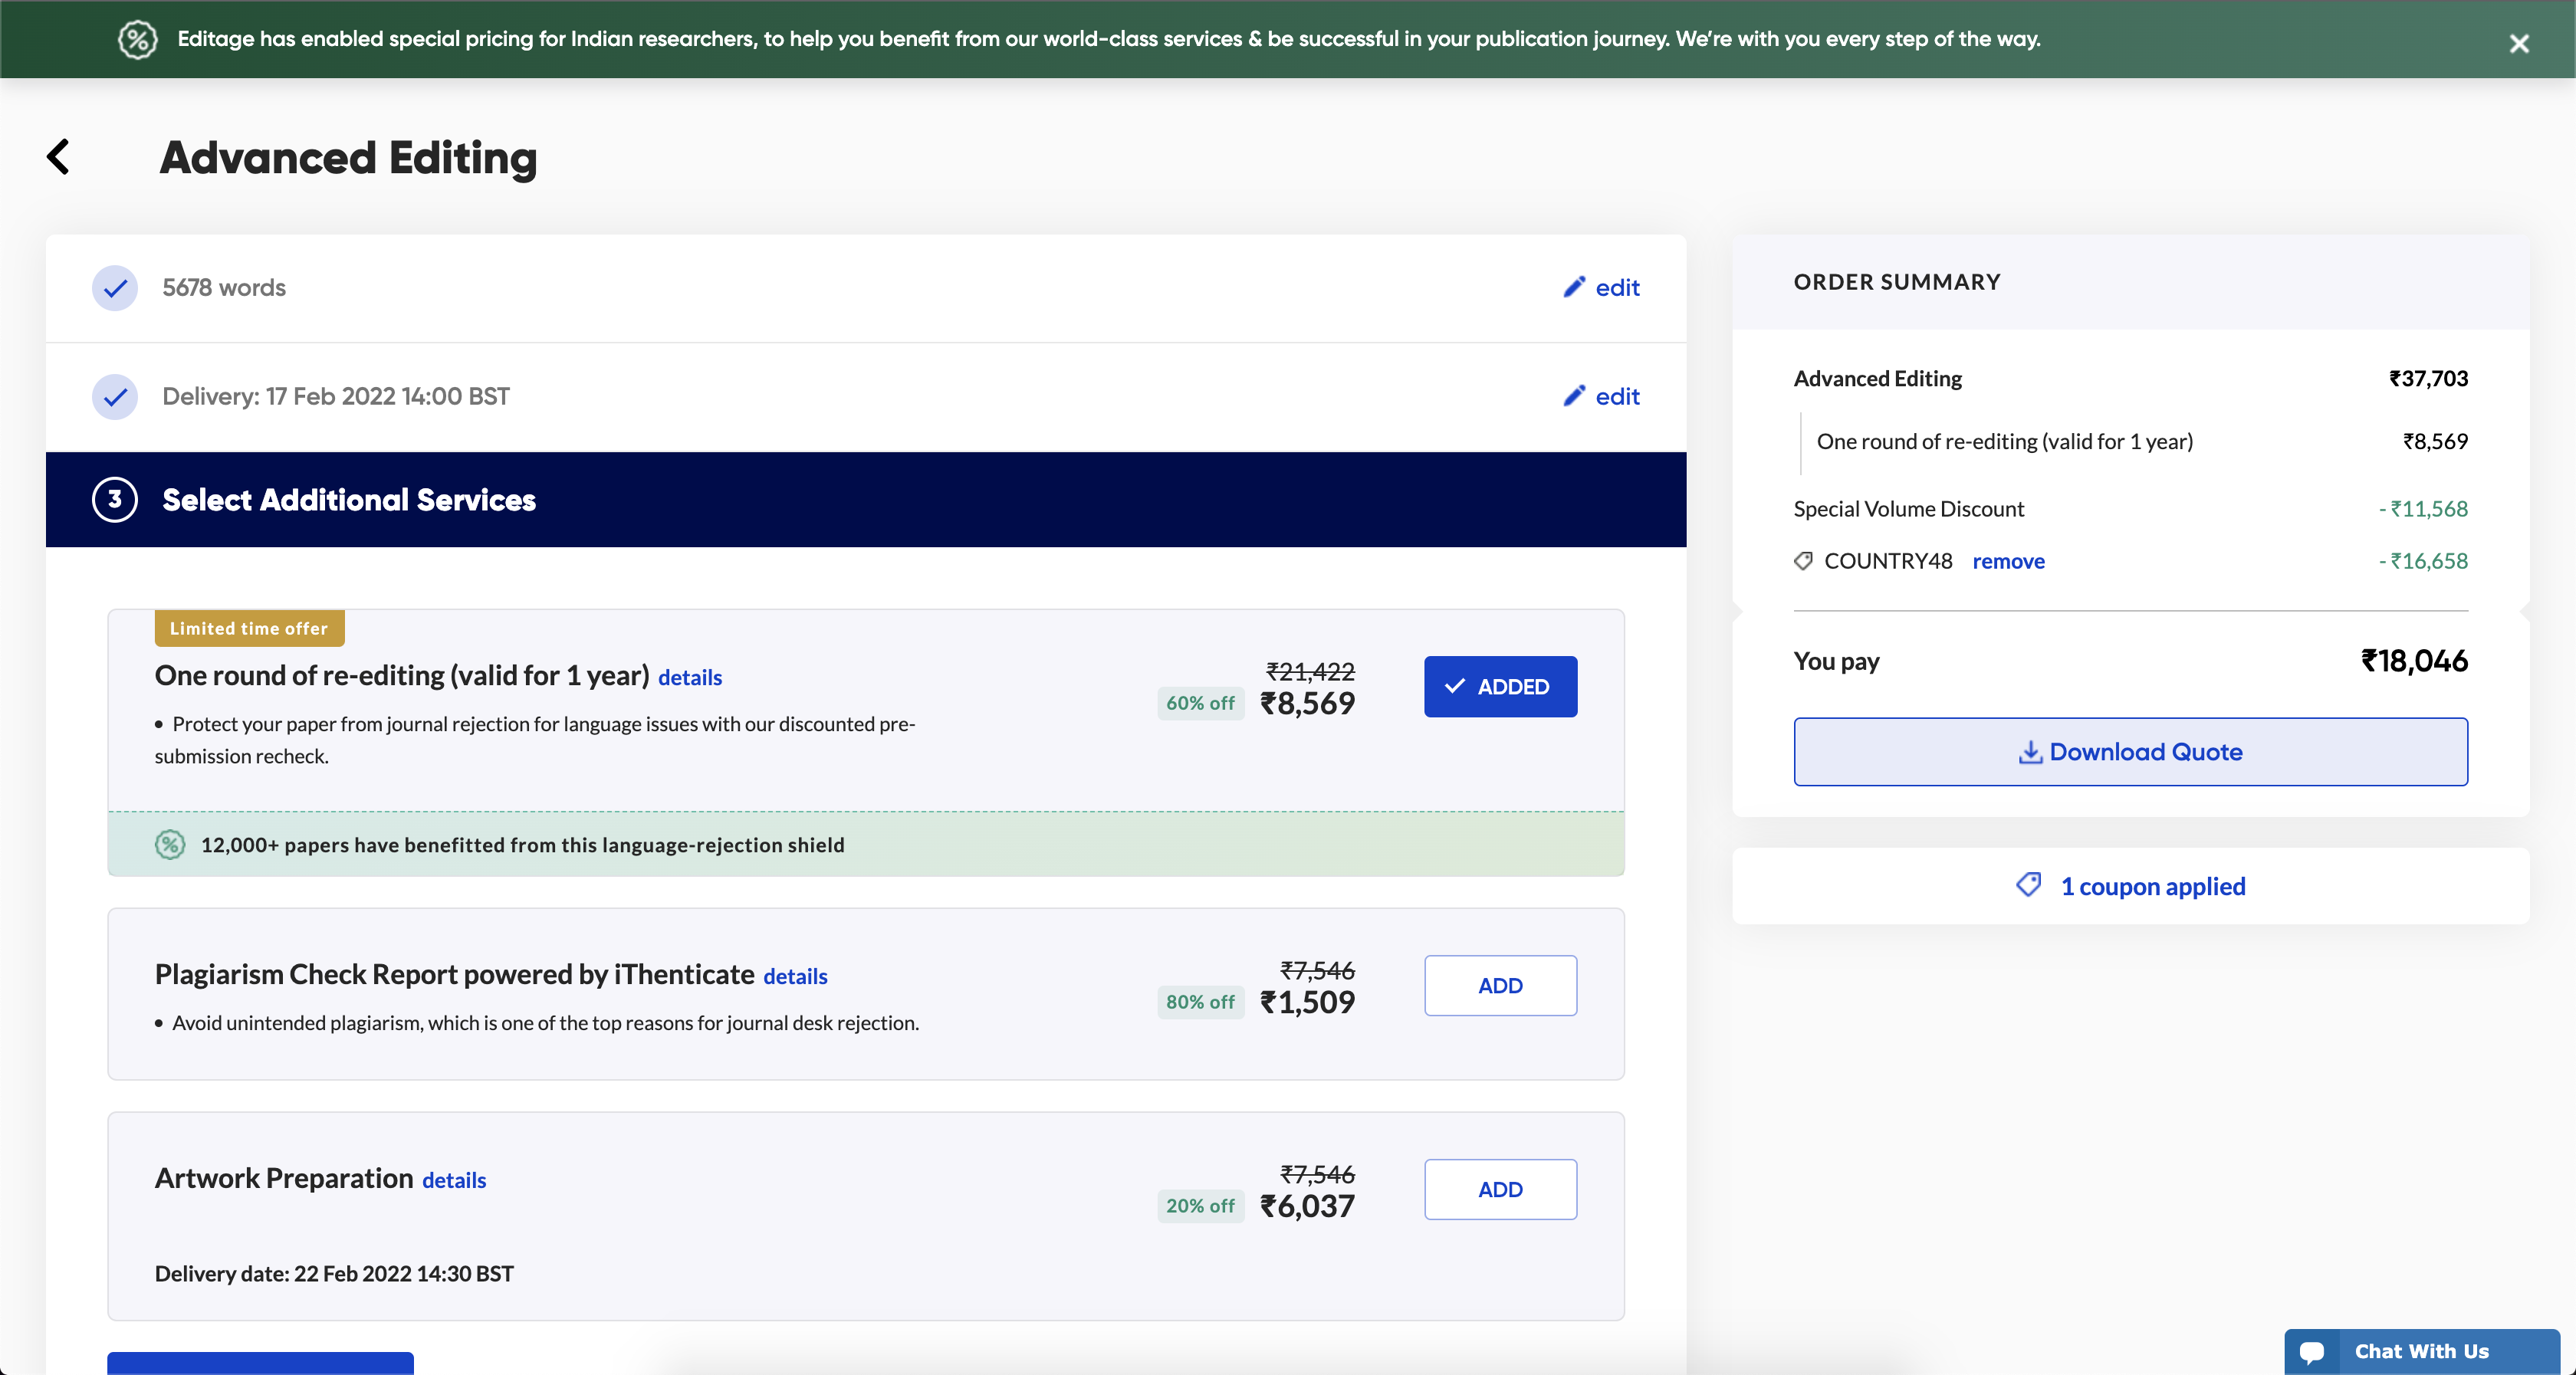Click the chat bubble icon

pos(2312,1352)
